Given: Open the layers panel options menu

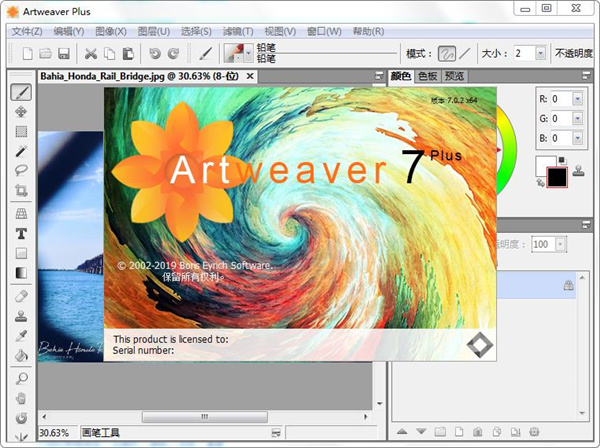Looking at the screenshot, I should coord(586,225).
